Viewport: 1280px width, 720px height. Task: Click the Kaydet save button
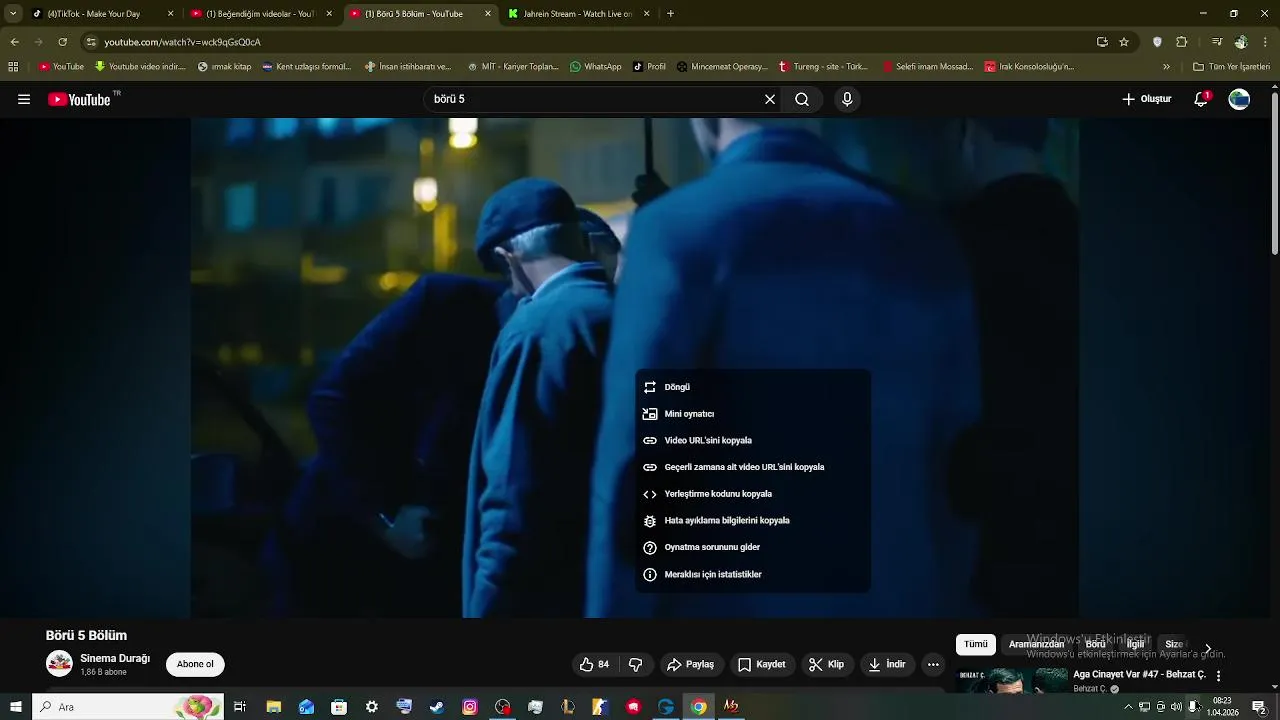tap(762, 664)
